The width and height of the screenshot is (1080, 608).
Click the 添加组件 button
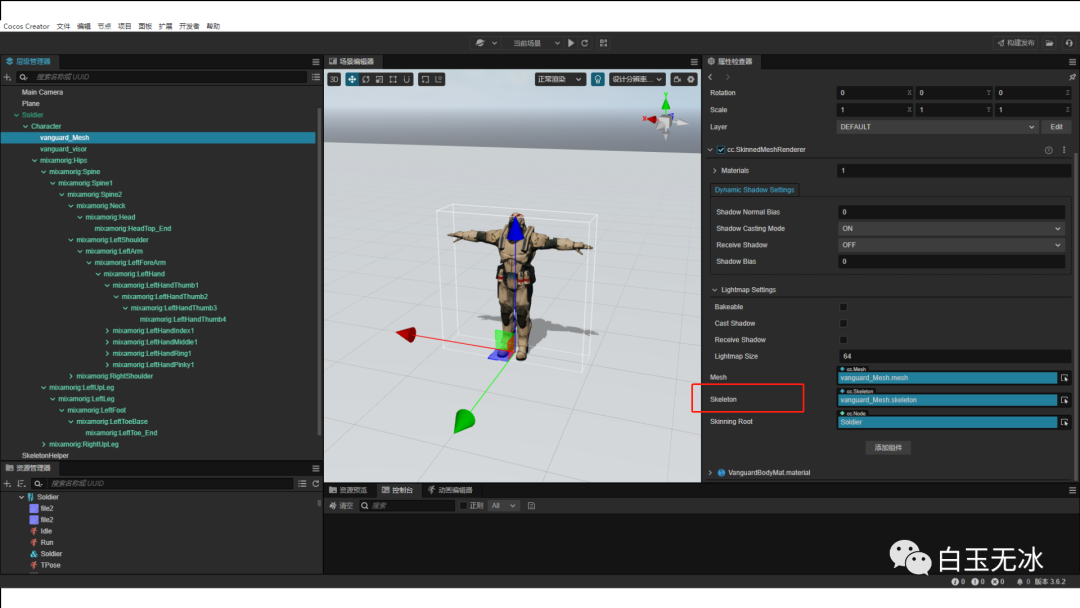(888, 447)
